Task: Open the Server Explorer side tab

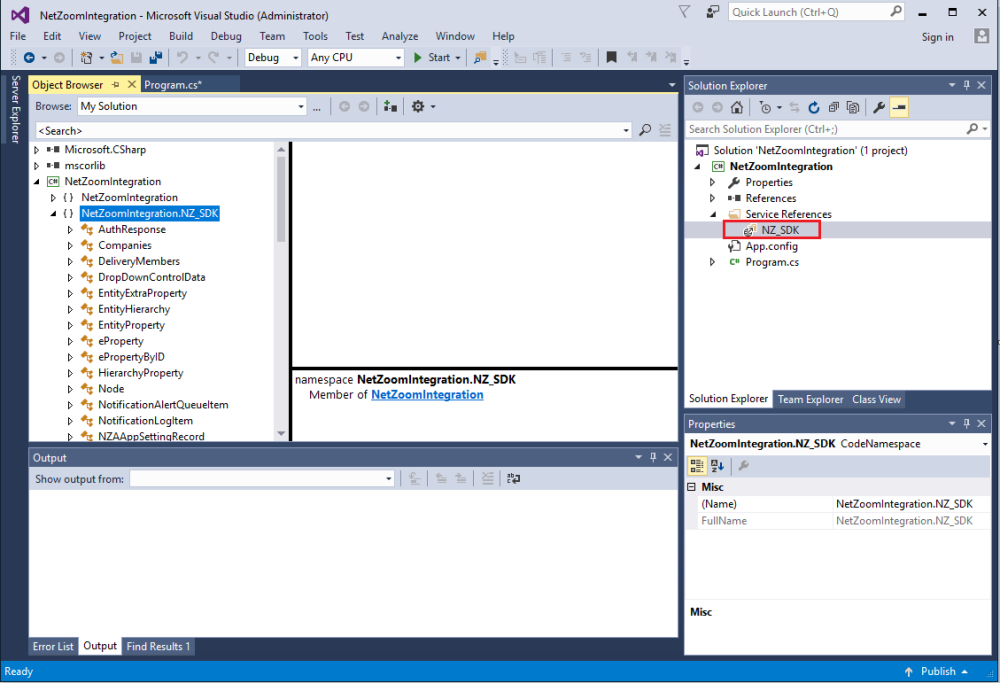Action: click(15, 109)
